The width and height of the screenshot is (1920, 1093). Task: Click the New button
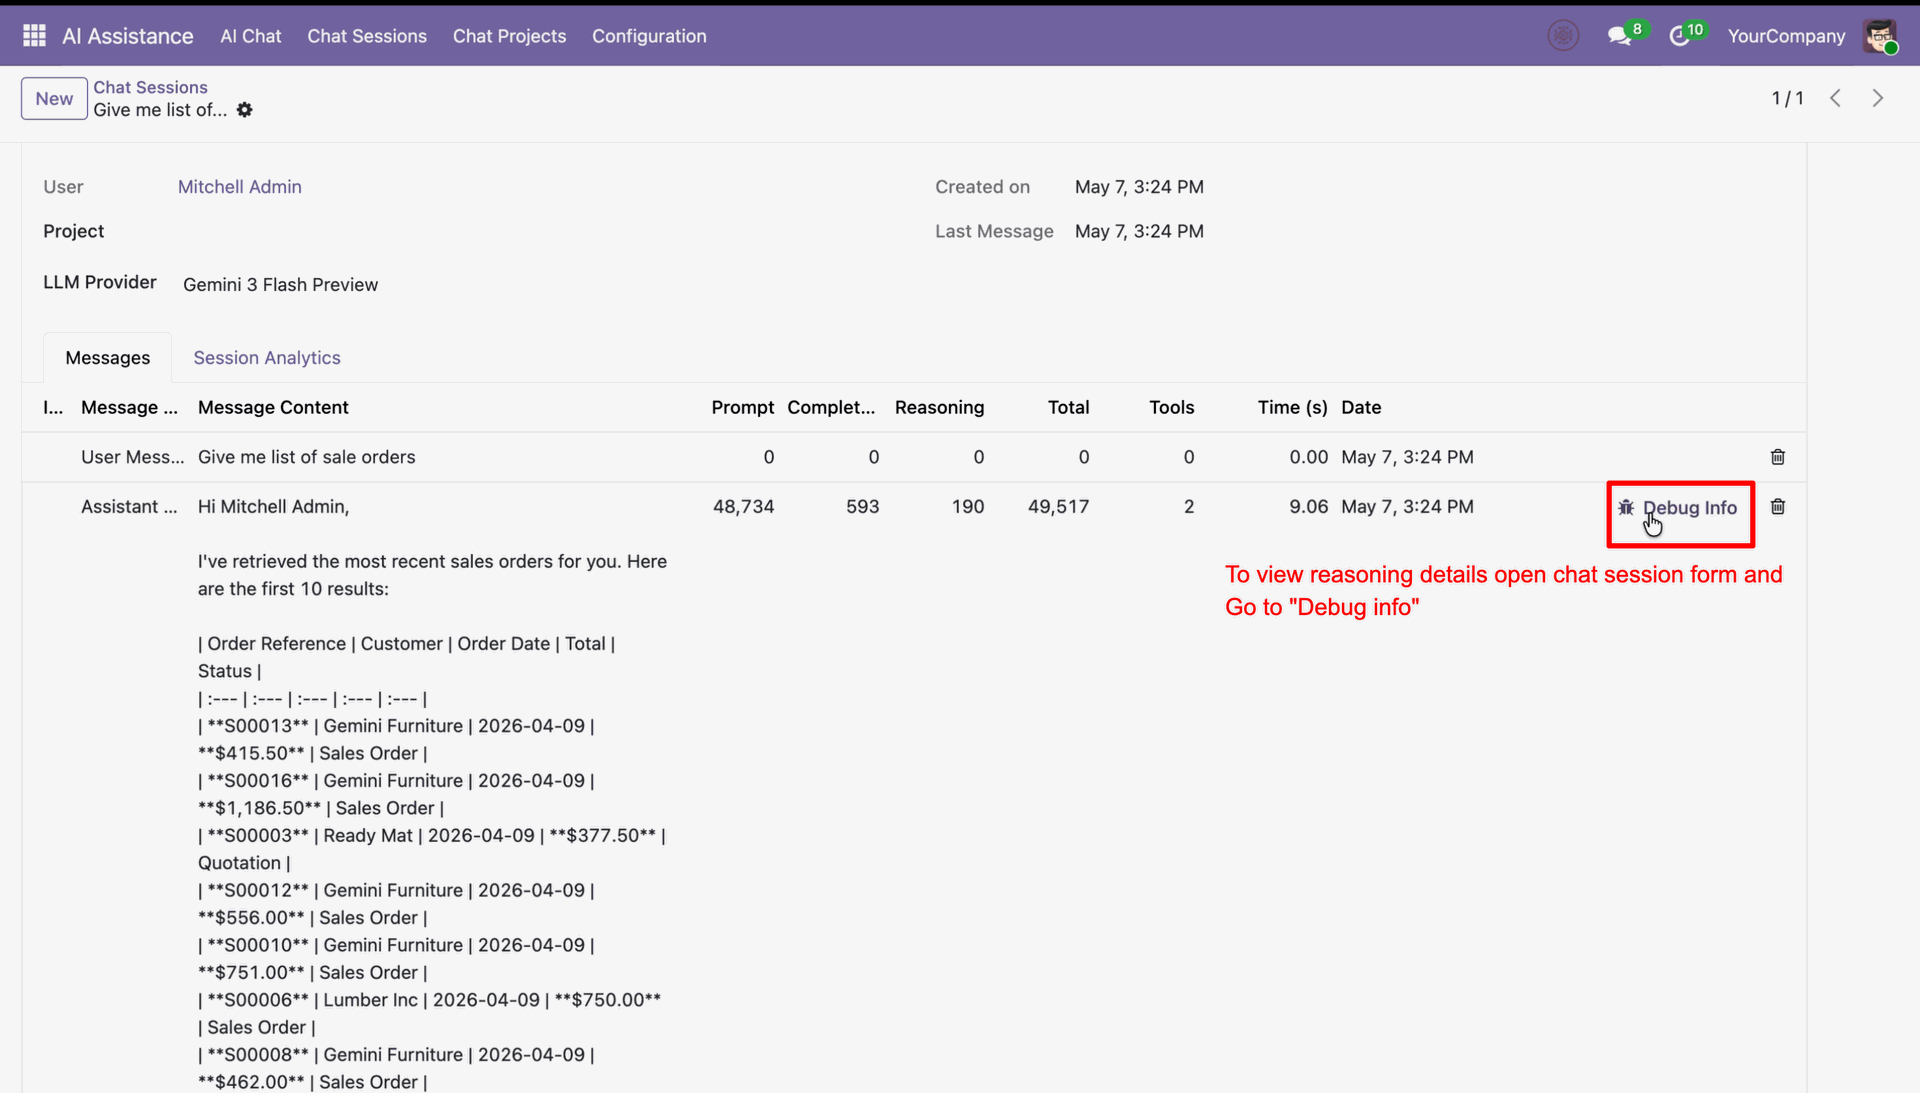[54, 99]
